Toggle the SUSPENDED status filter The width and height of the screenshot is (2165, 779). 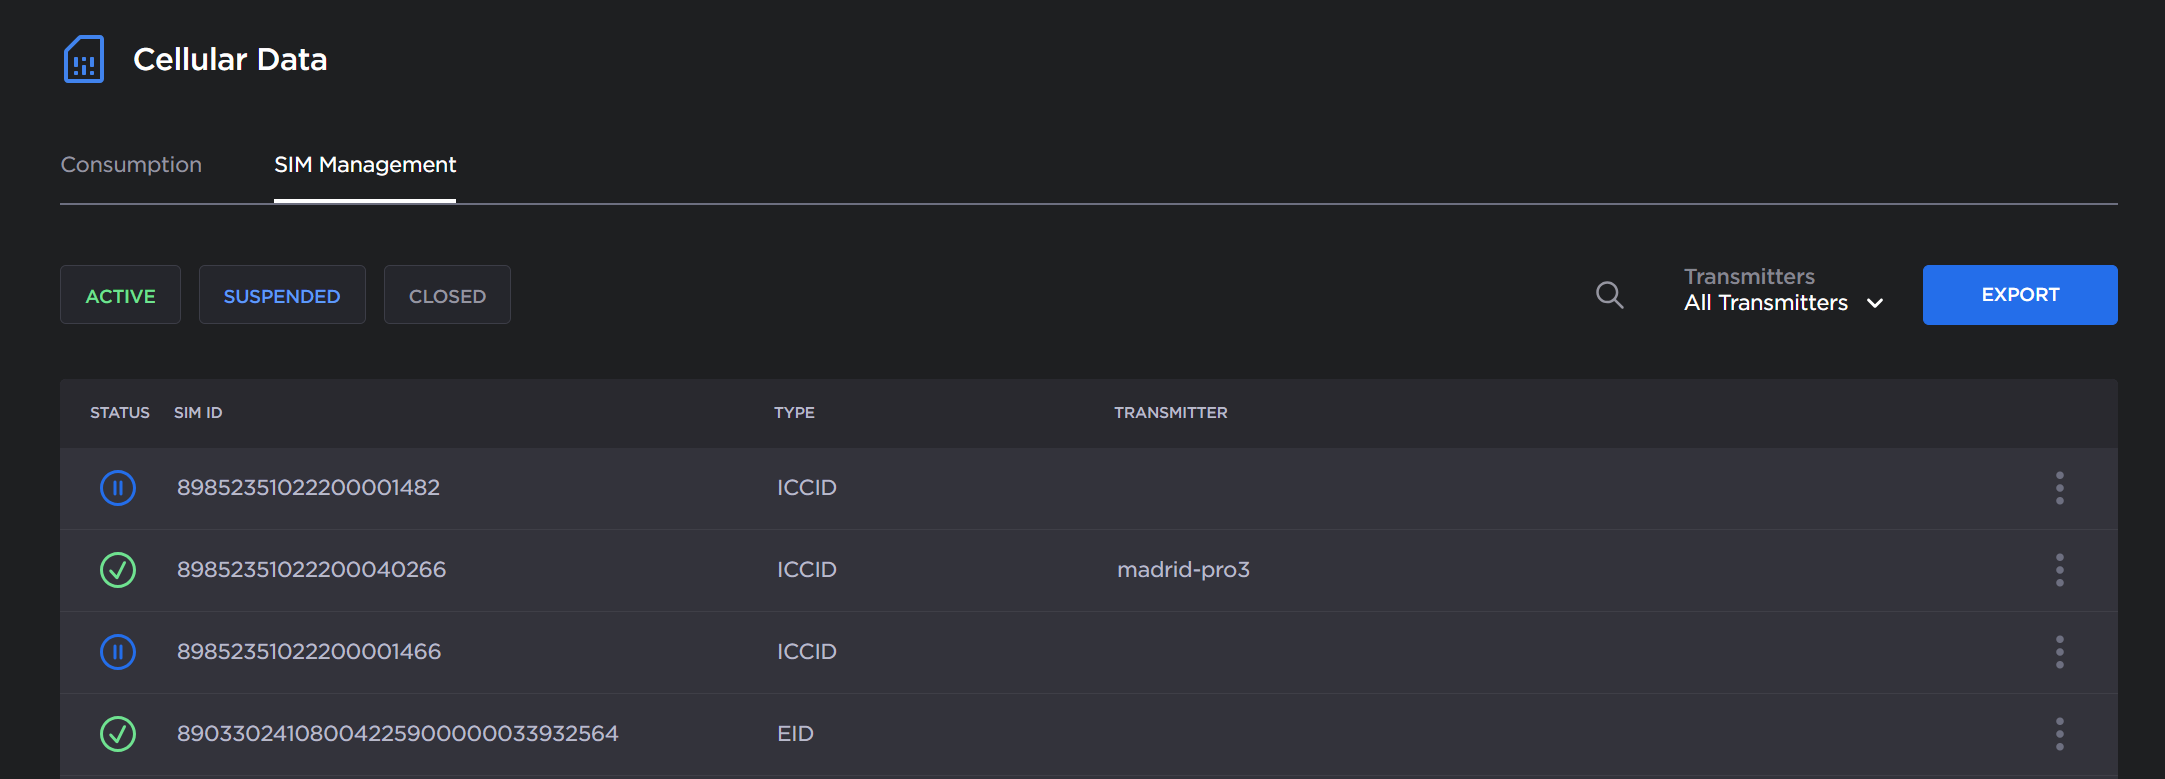click(x=282, y=295)
